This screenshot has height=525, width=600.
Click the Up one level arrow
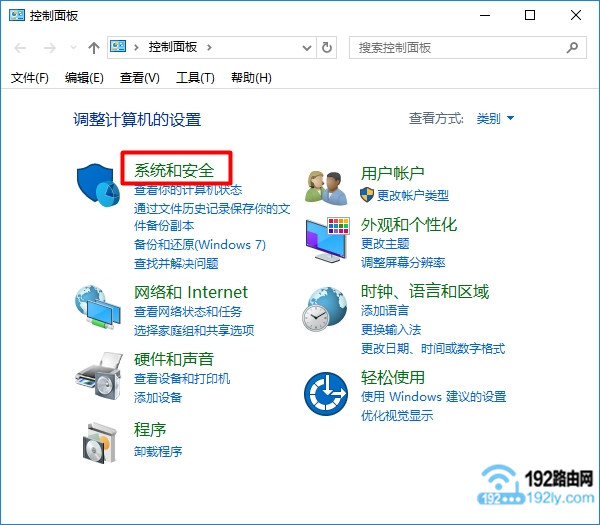(x=94, y=48)
